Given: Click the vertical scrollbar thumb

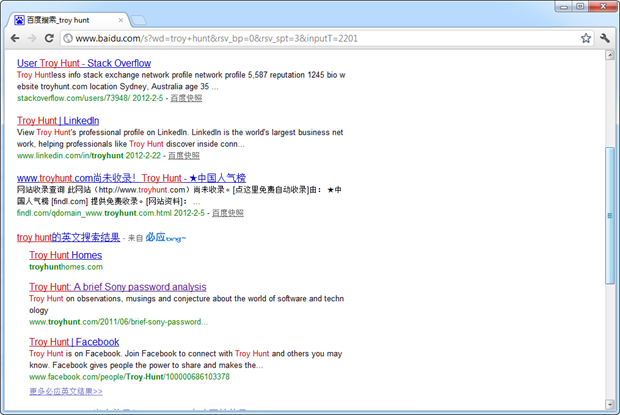Looking at the screenshot, I should pos(610,215).
